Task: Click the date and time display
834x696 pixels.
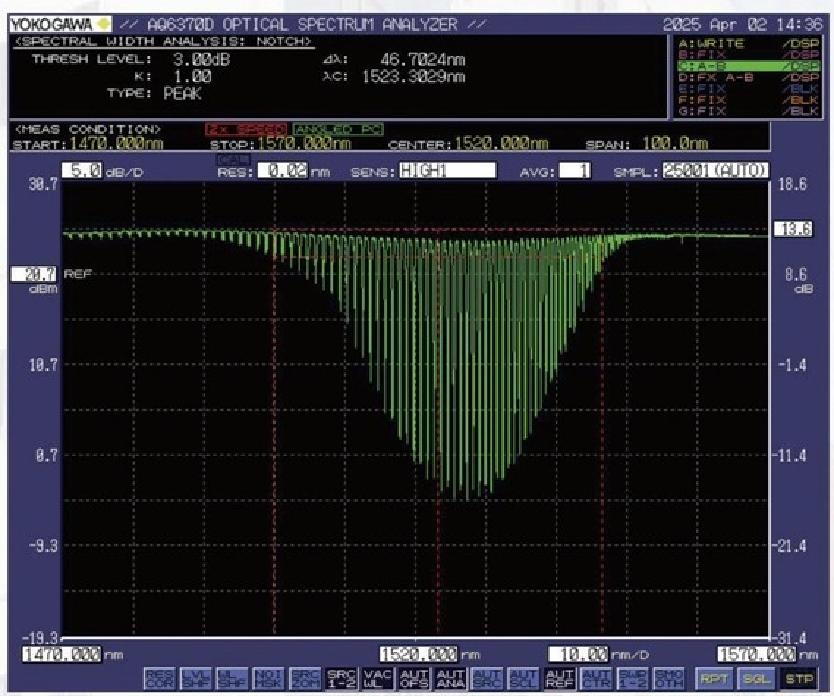Action: click(x=742, y=24)
